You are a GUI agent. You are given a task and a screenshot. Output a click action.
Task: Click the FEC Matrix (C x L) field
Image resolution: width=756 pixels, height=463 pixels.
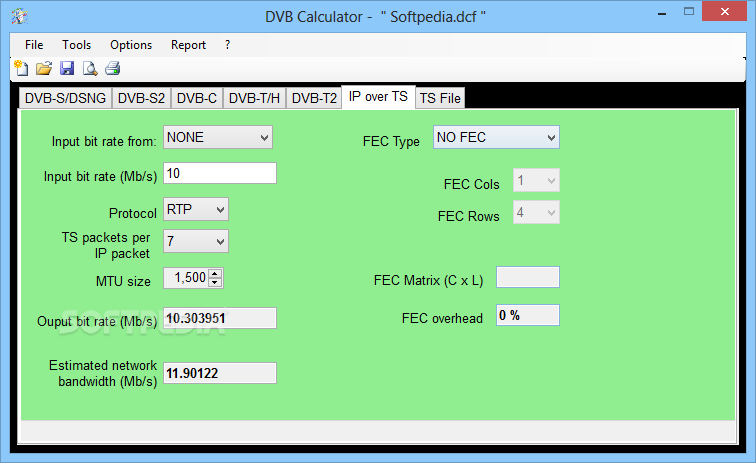[x=528, y=277]
